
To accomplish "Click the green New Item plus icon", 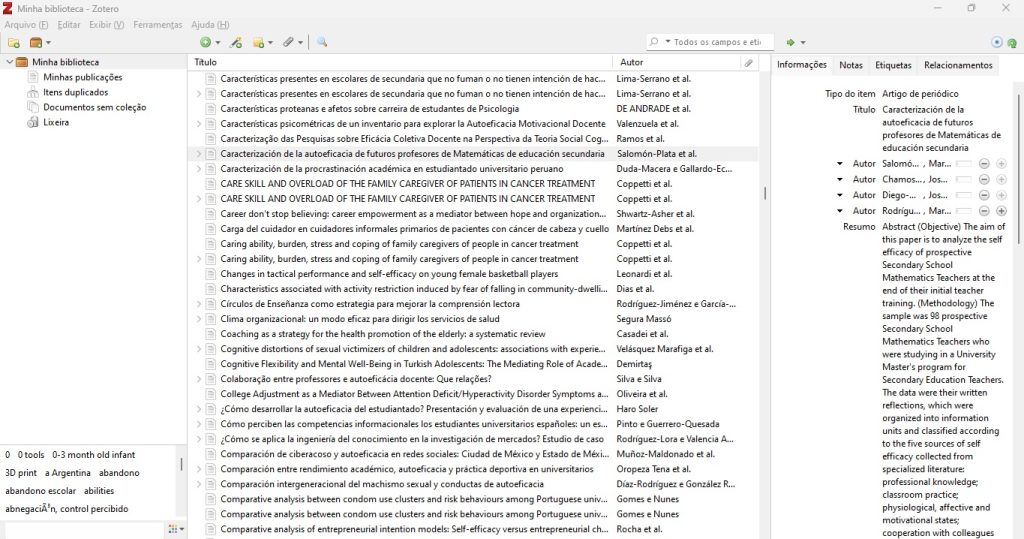I will click(x=206, y=42).
